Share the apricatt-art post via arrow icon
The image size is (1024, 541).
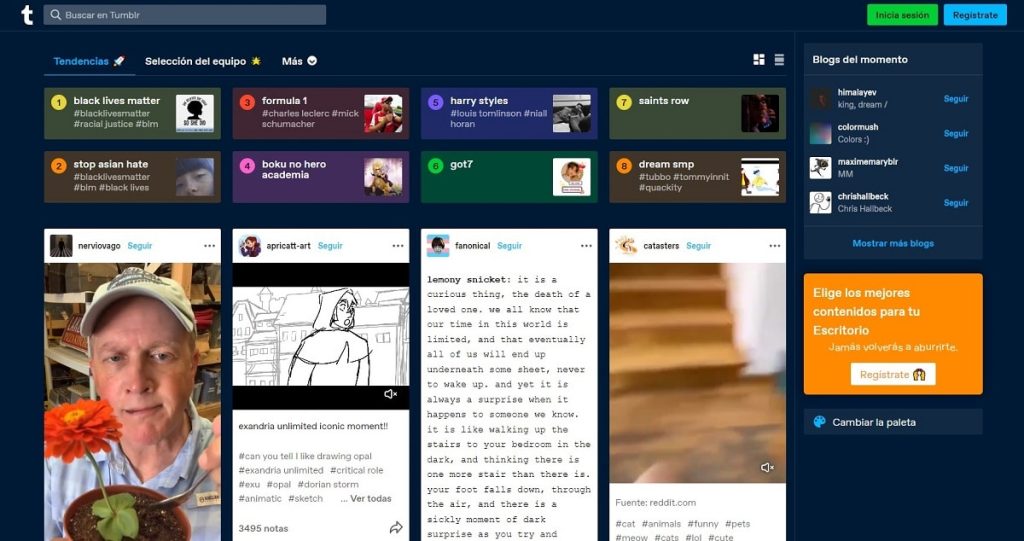[396, 527]
